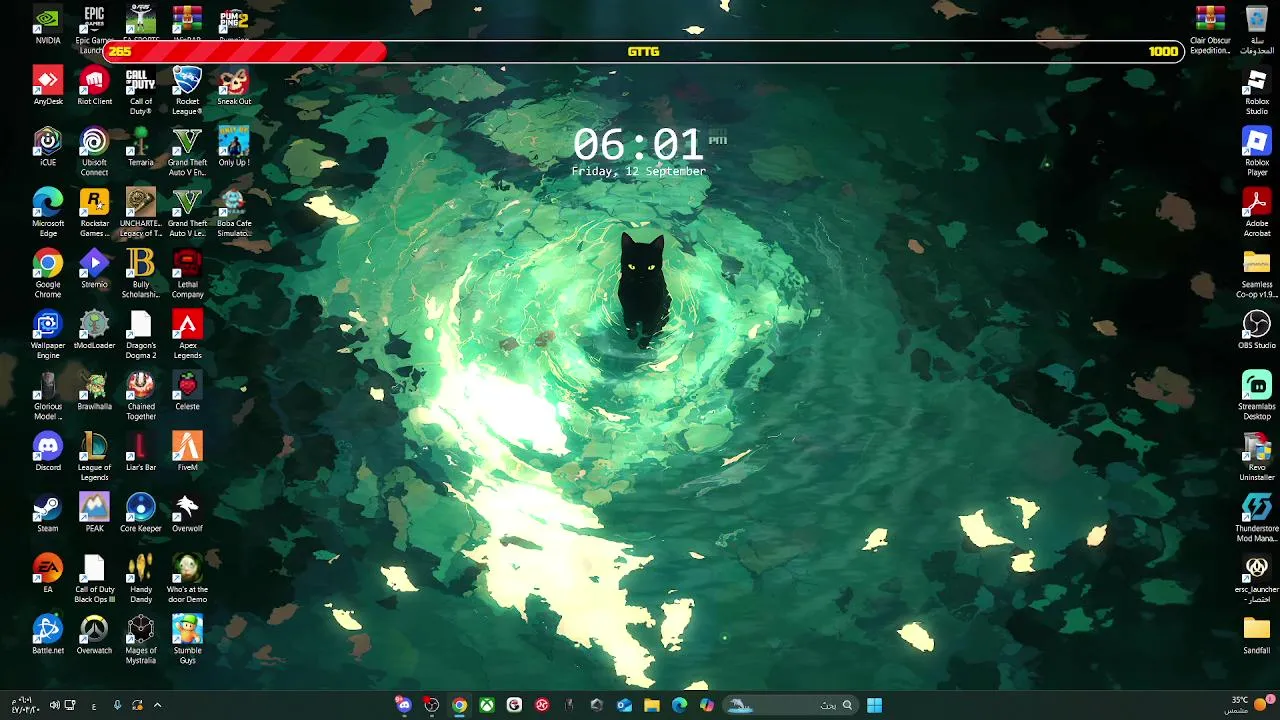Open the Celeste desktop icon
1280x720 pixels.
click(x=187, y=391)
